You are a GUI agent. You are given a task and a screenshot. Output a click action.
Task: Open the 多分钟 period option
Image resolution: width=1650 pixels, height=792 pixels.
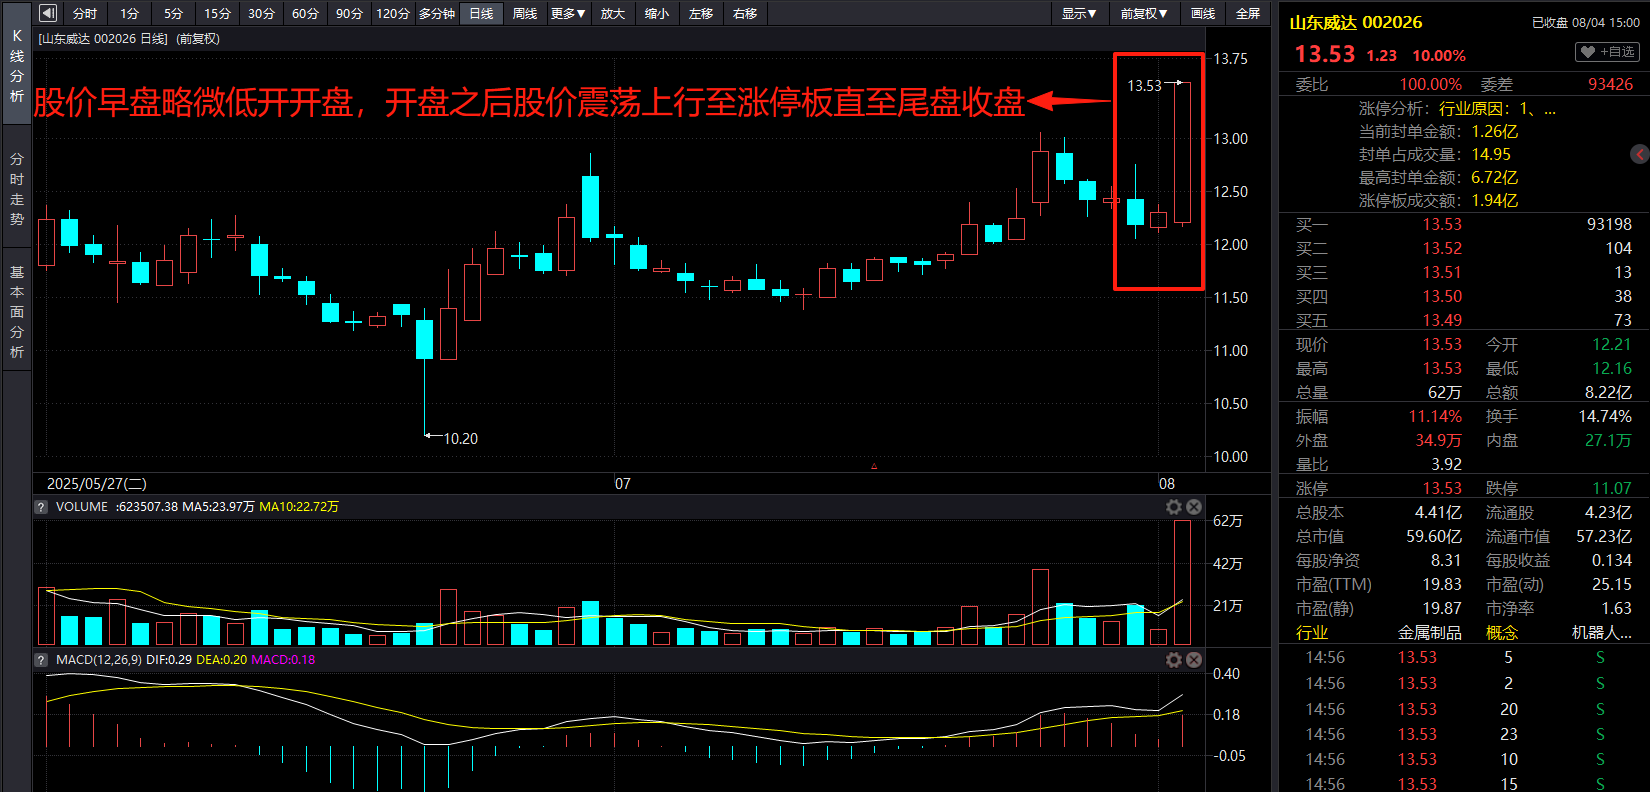pyautogui.click(x=437, y=13)
